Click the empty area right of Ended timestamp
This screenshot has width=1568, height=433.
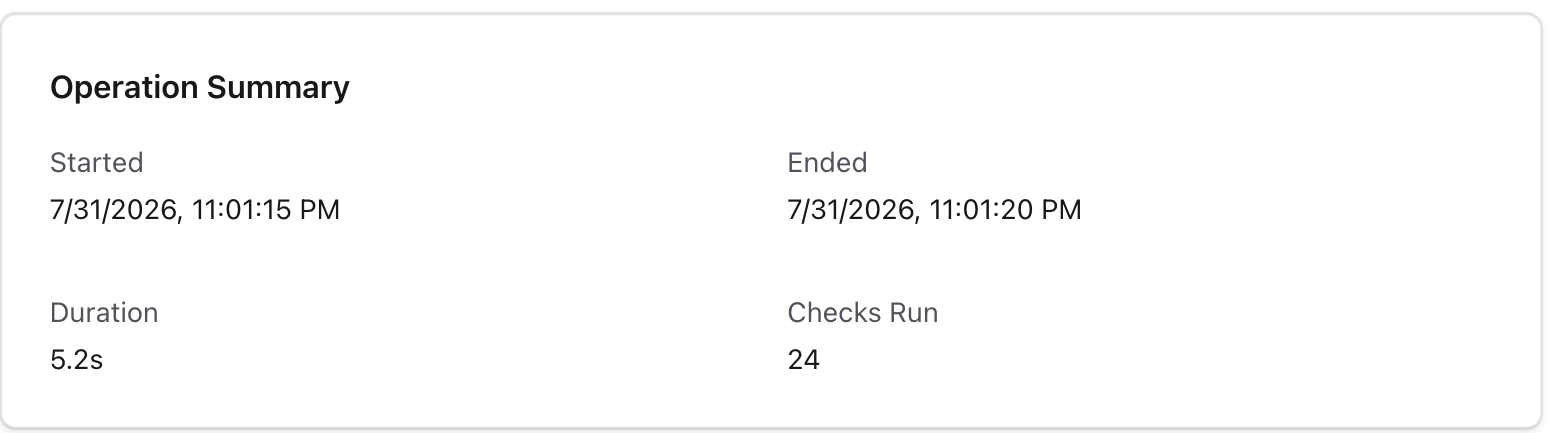(1300, 210)
